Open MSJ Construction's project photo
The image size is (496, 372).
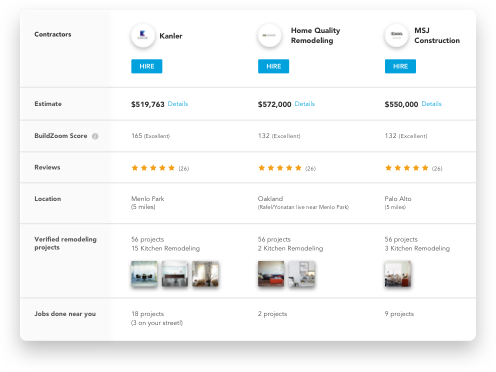tap(398, 274)
